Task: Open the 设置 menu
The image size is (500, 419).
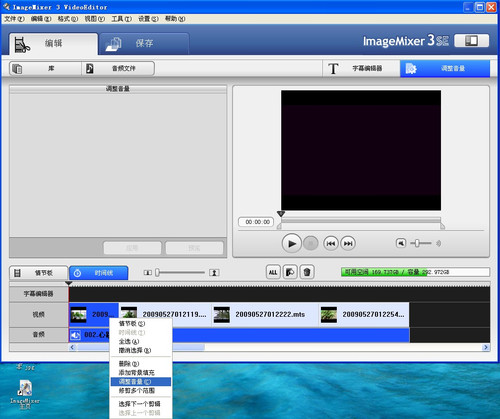Action: (148, 19)
